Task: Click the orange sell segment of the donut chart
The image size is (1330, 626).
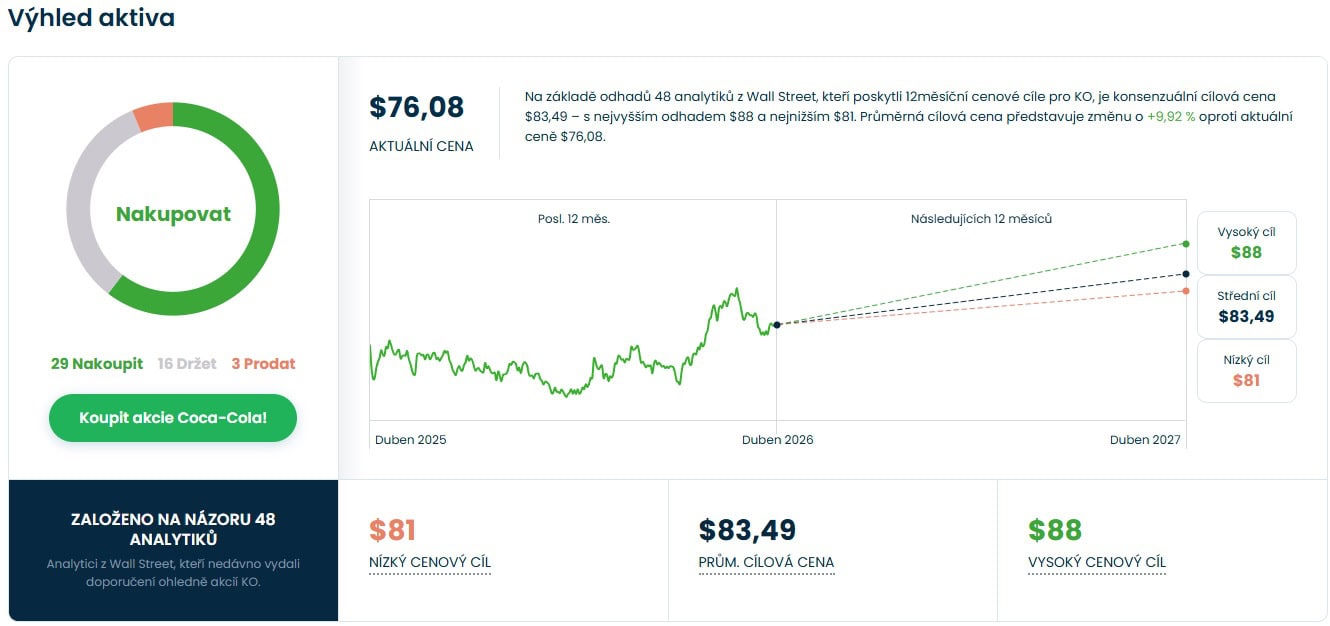Action: point(154,116)
